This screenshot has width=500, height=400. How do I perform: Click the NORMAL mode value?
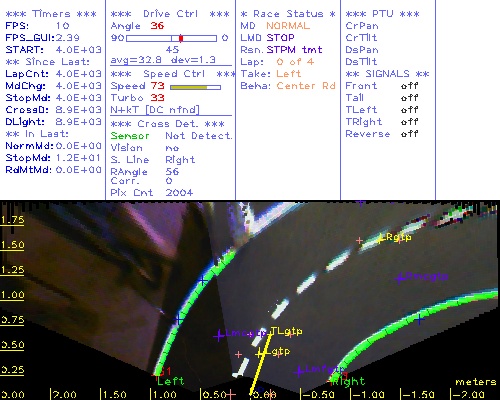(288, 26)
